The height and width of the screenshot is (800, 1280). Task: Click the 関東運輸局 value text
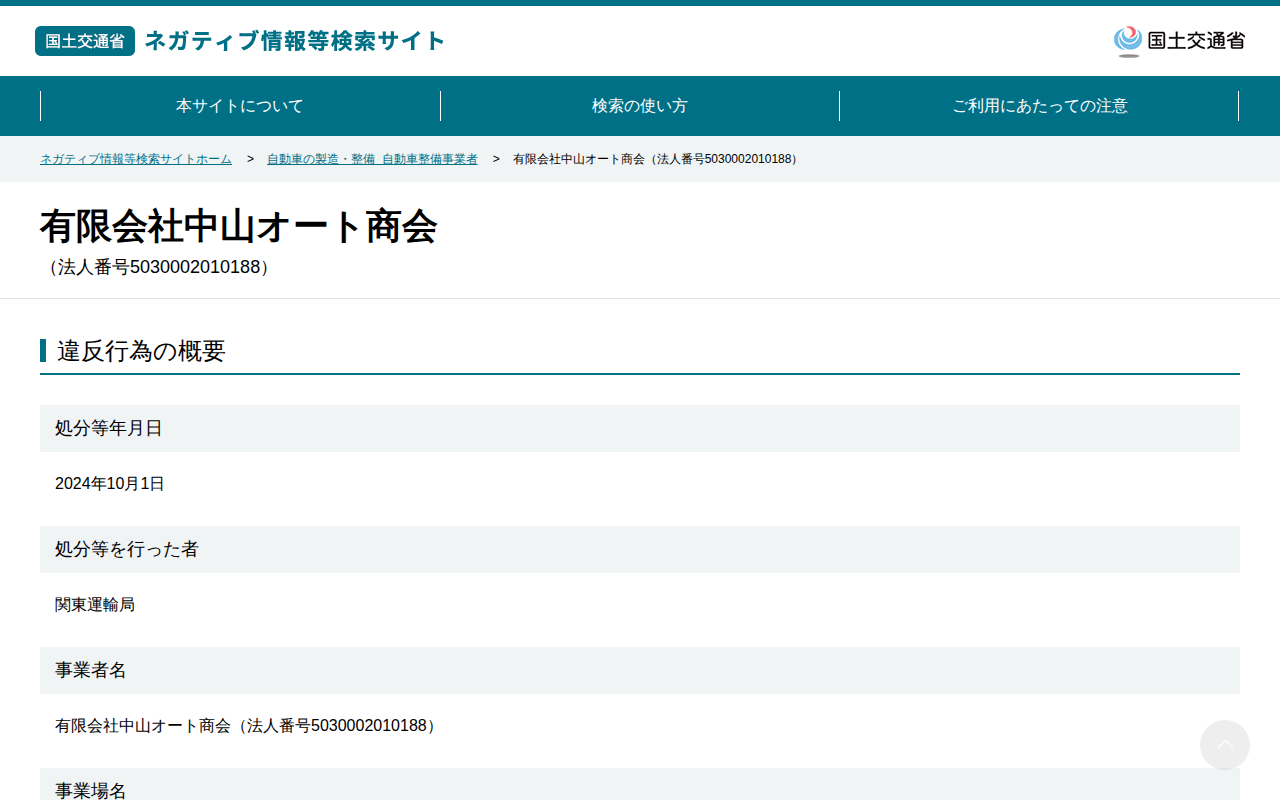[95, 605]
